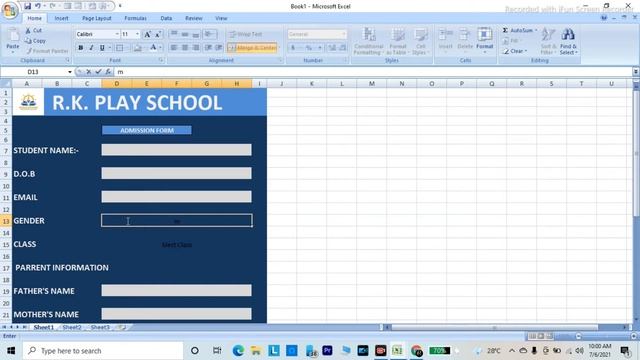640x360 pixels.
Task: Activate Format Painter
Action: (47, 51)
